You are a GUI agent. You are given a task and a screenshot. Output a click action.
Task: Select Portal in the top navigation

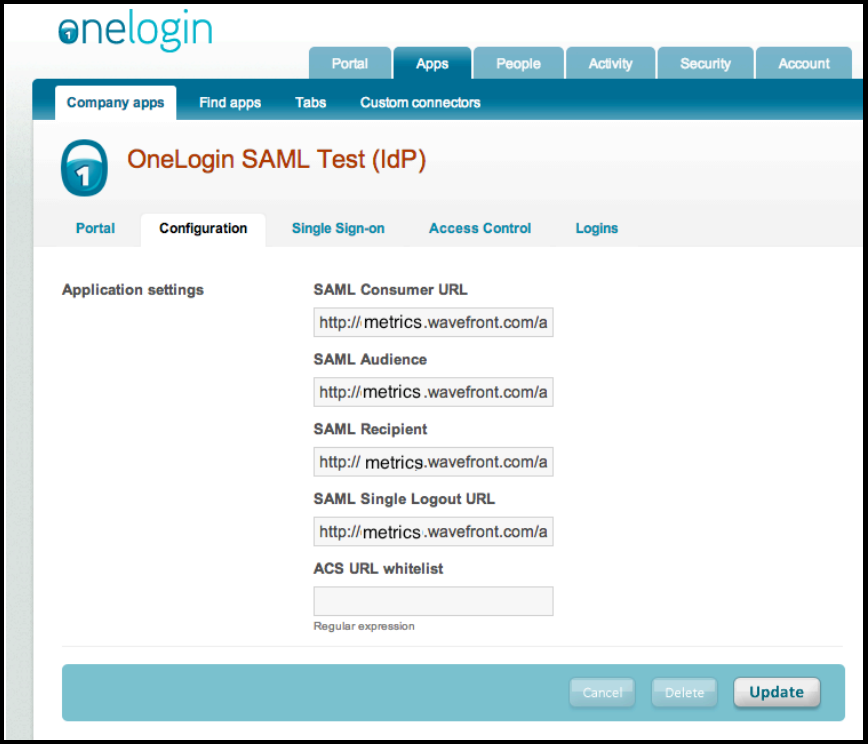click(349, 62)
